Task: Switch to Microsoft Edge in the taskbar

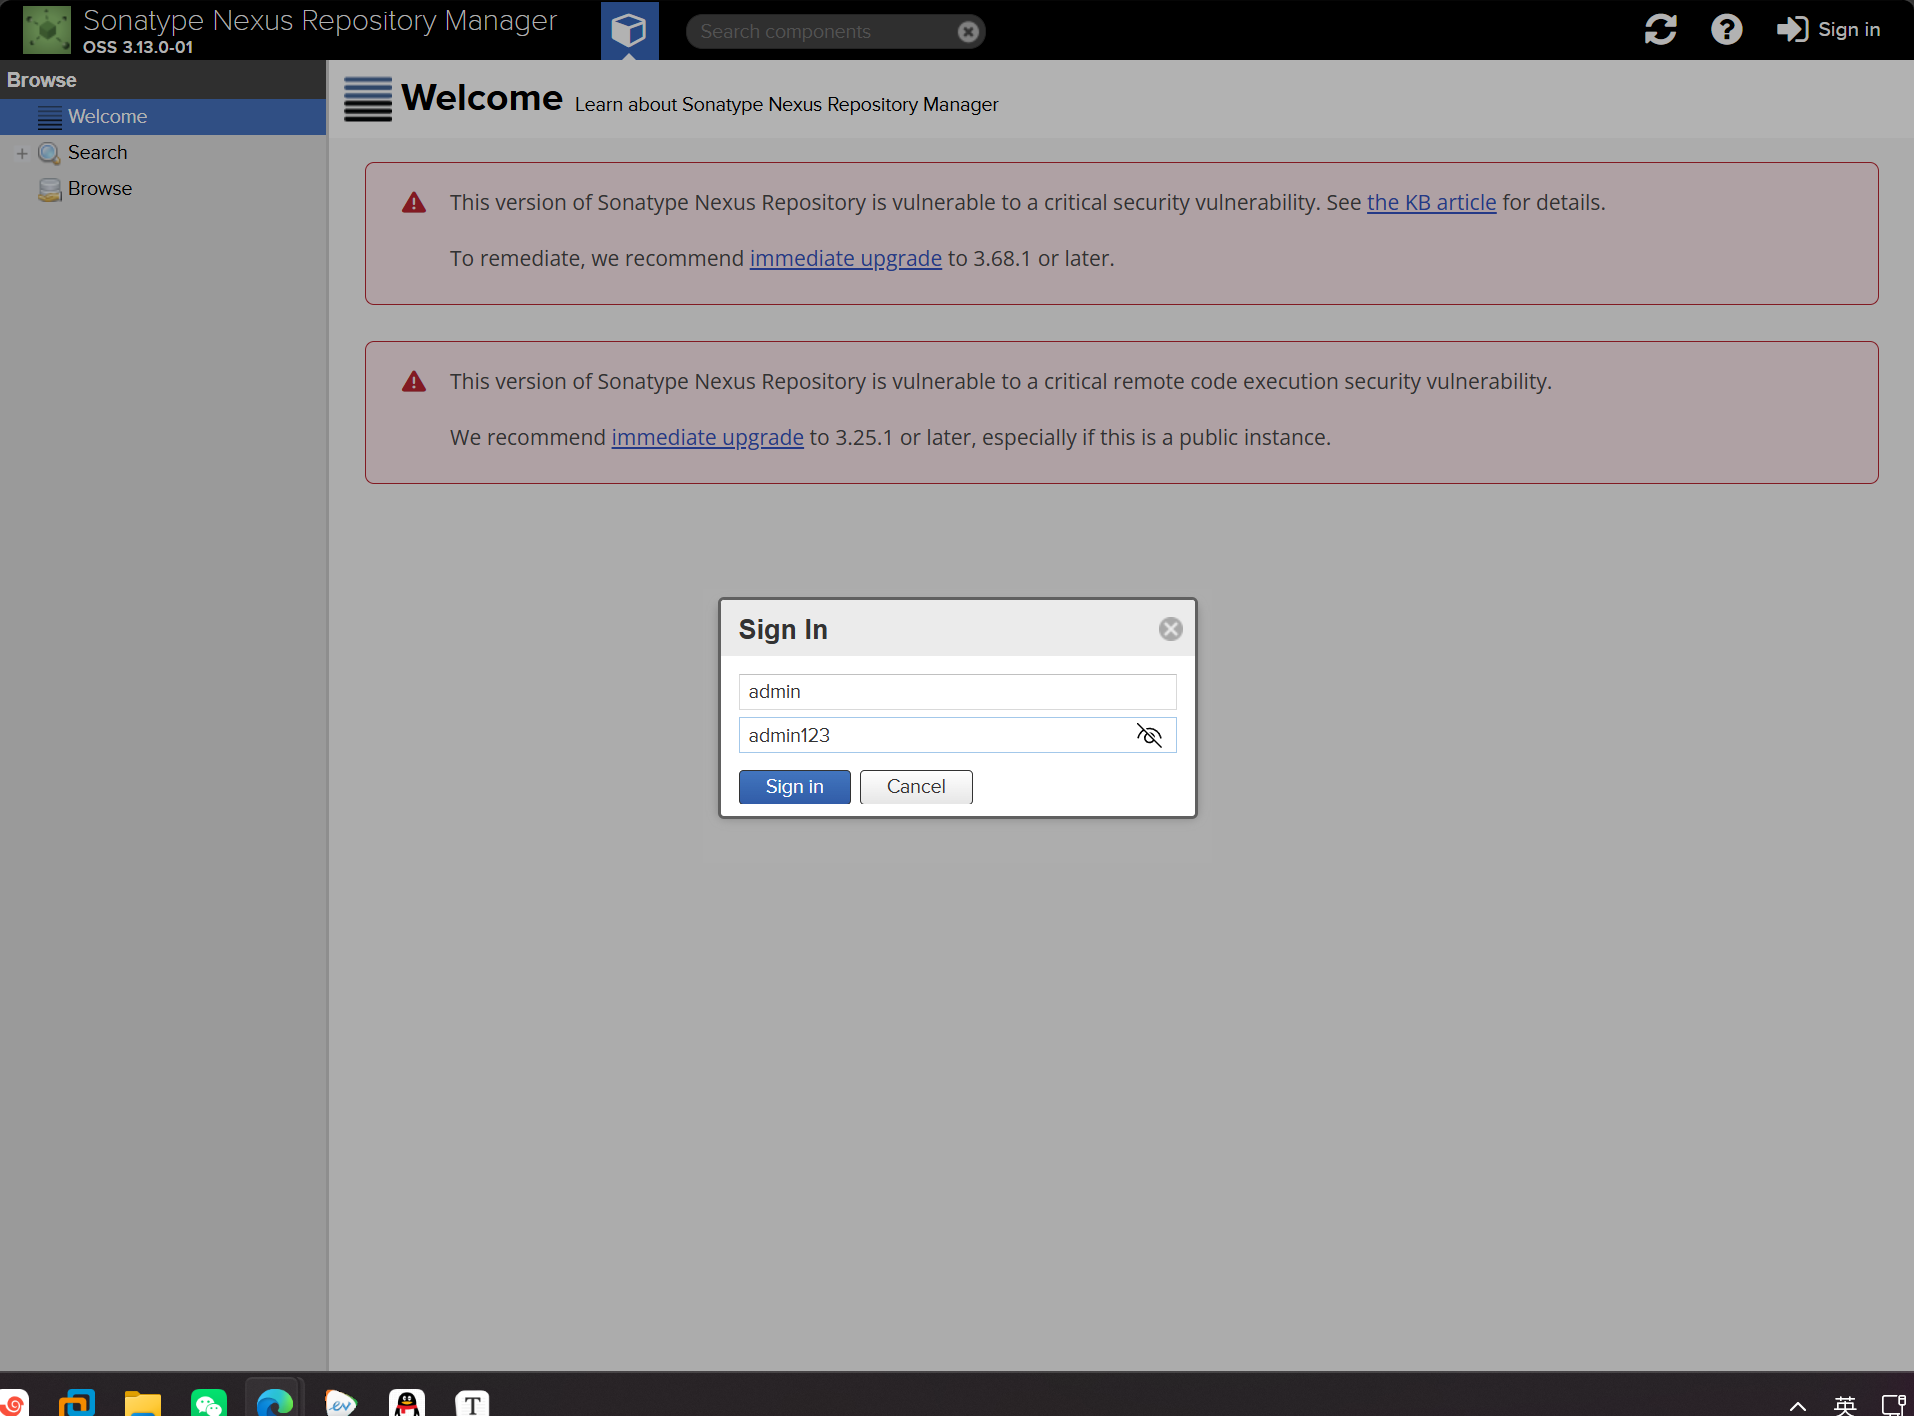Action: (x=274, y=1402)
